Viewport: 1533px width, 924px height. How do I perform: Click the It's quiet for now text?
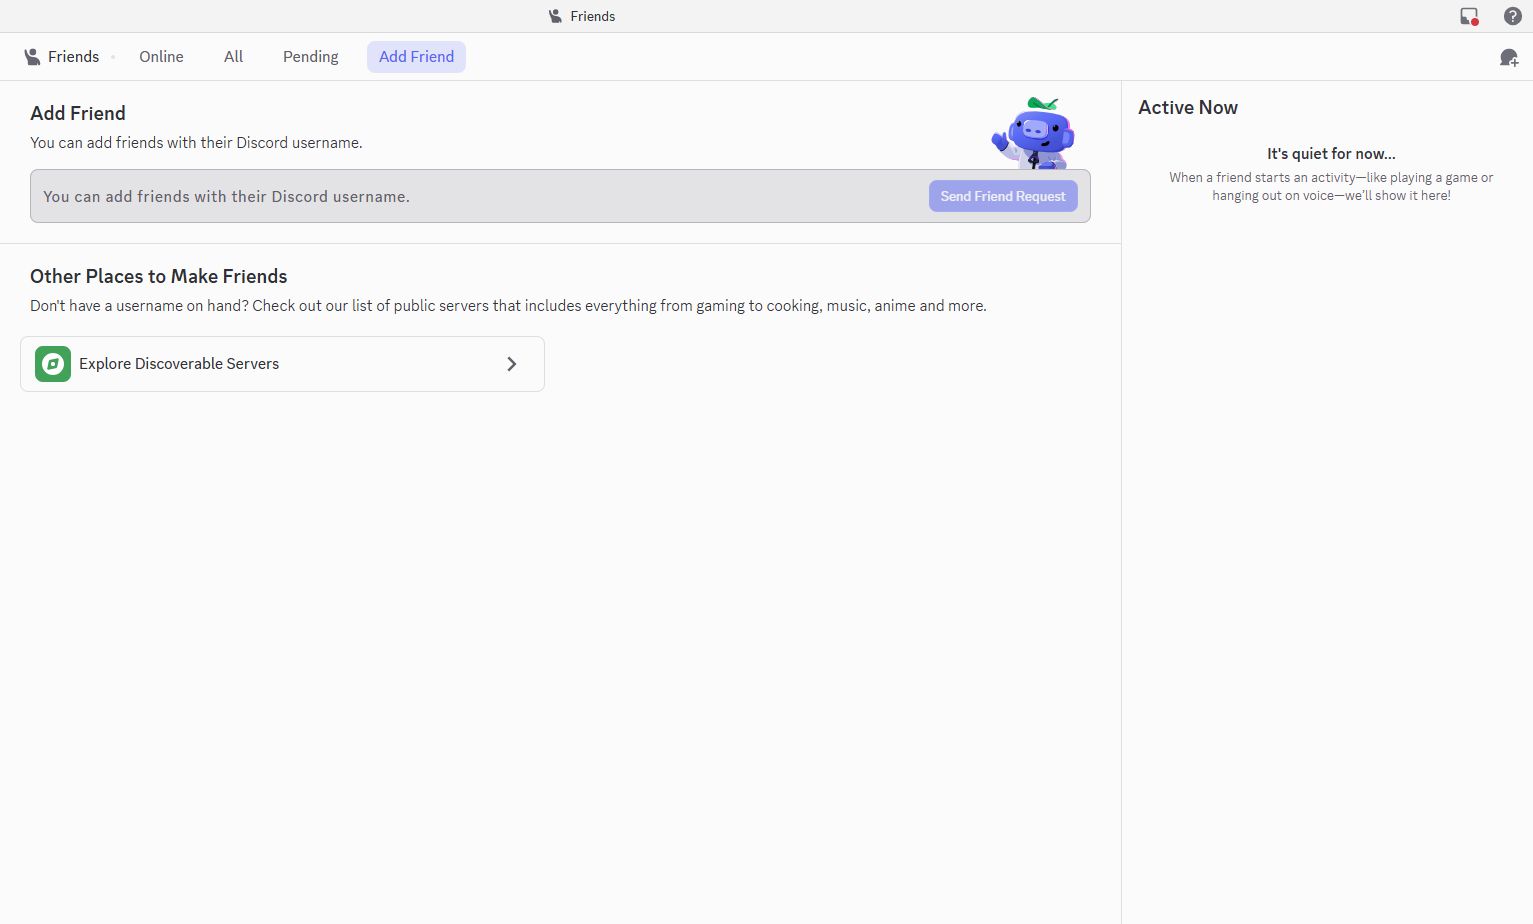click(1331, 154)
